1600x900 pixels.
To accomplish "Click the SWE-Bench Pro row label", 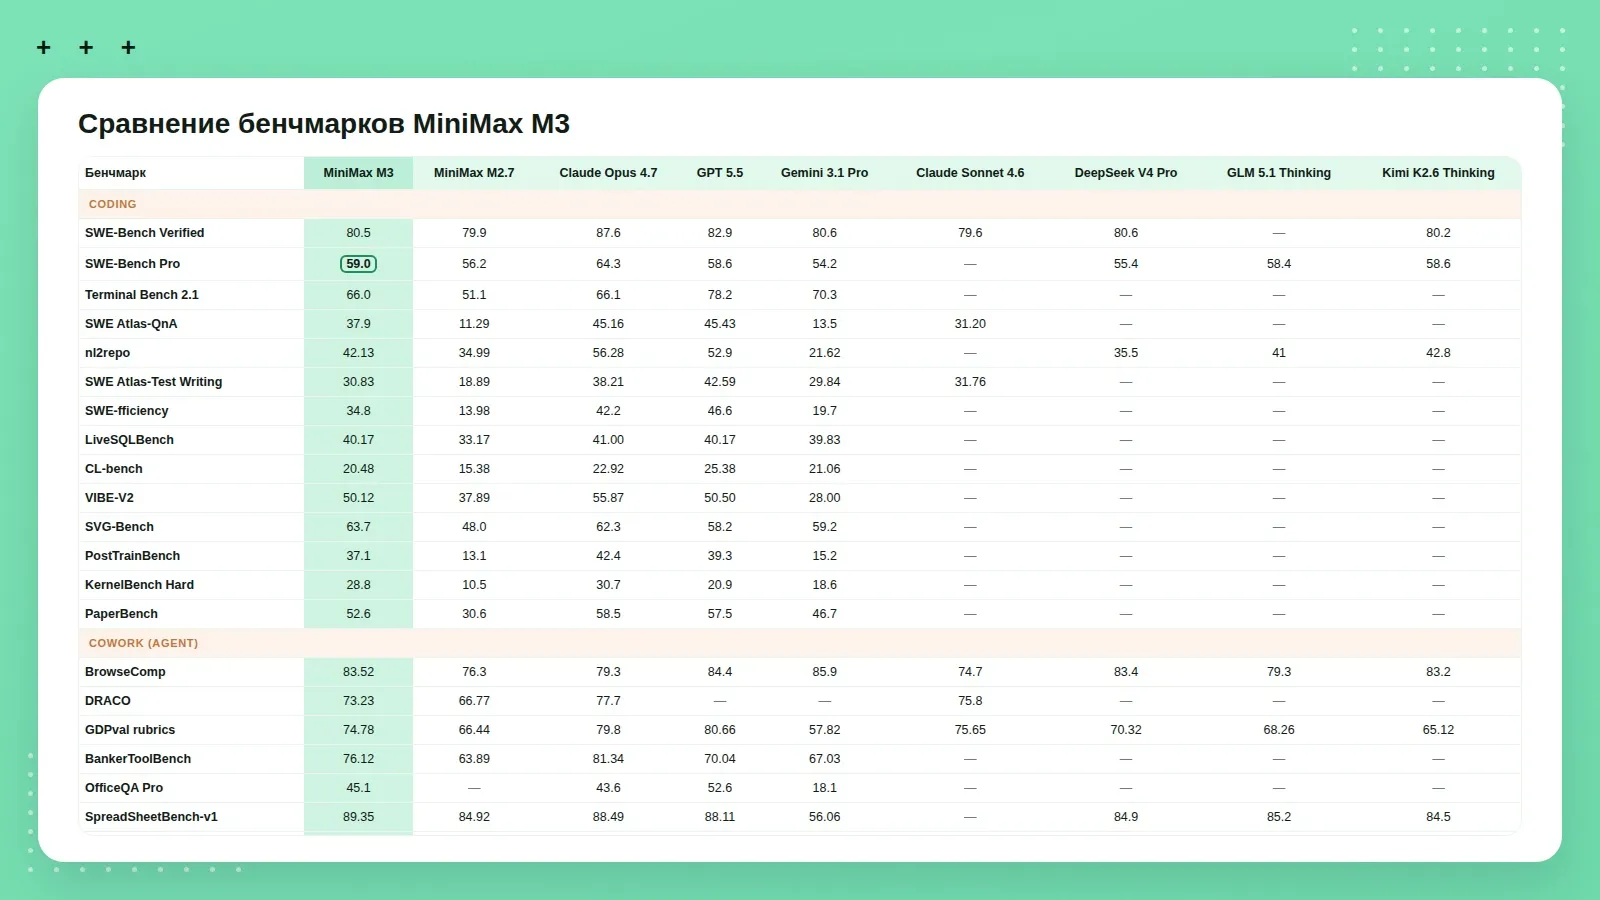I will (133, 264).
